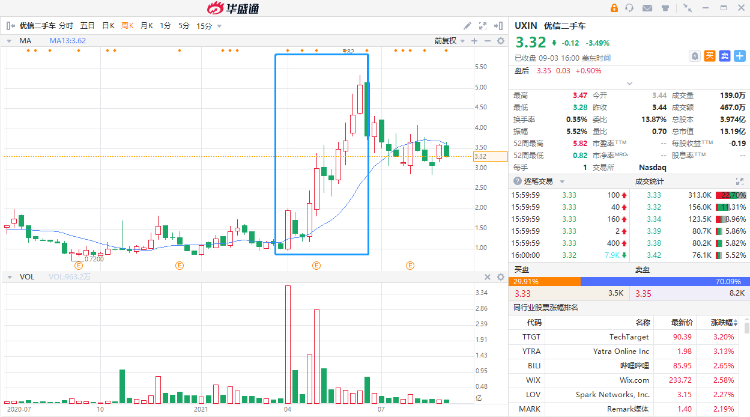Image resolution: width=750 pixels, height=417 pixels.
Task: Set a price alert with bell icon
Action: 695,56
